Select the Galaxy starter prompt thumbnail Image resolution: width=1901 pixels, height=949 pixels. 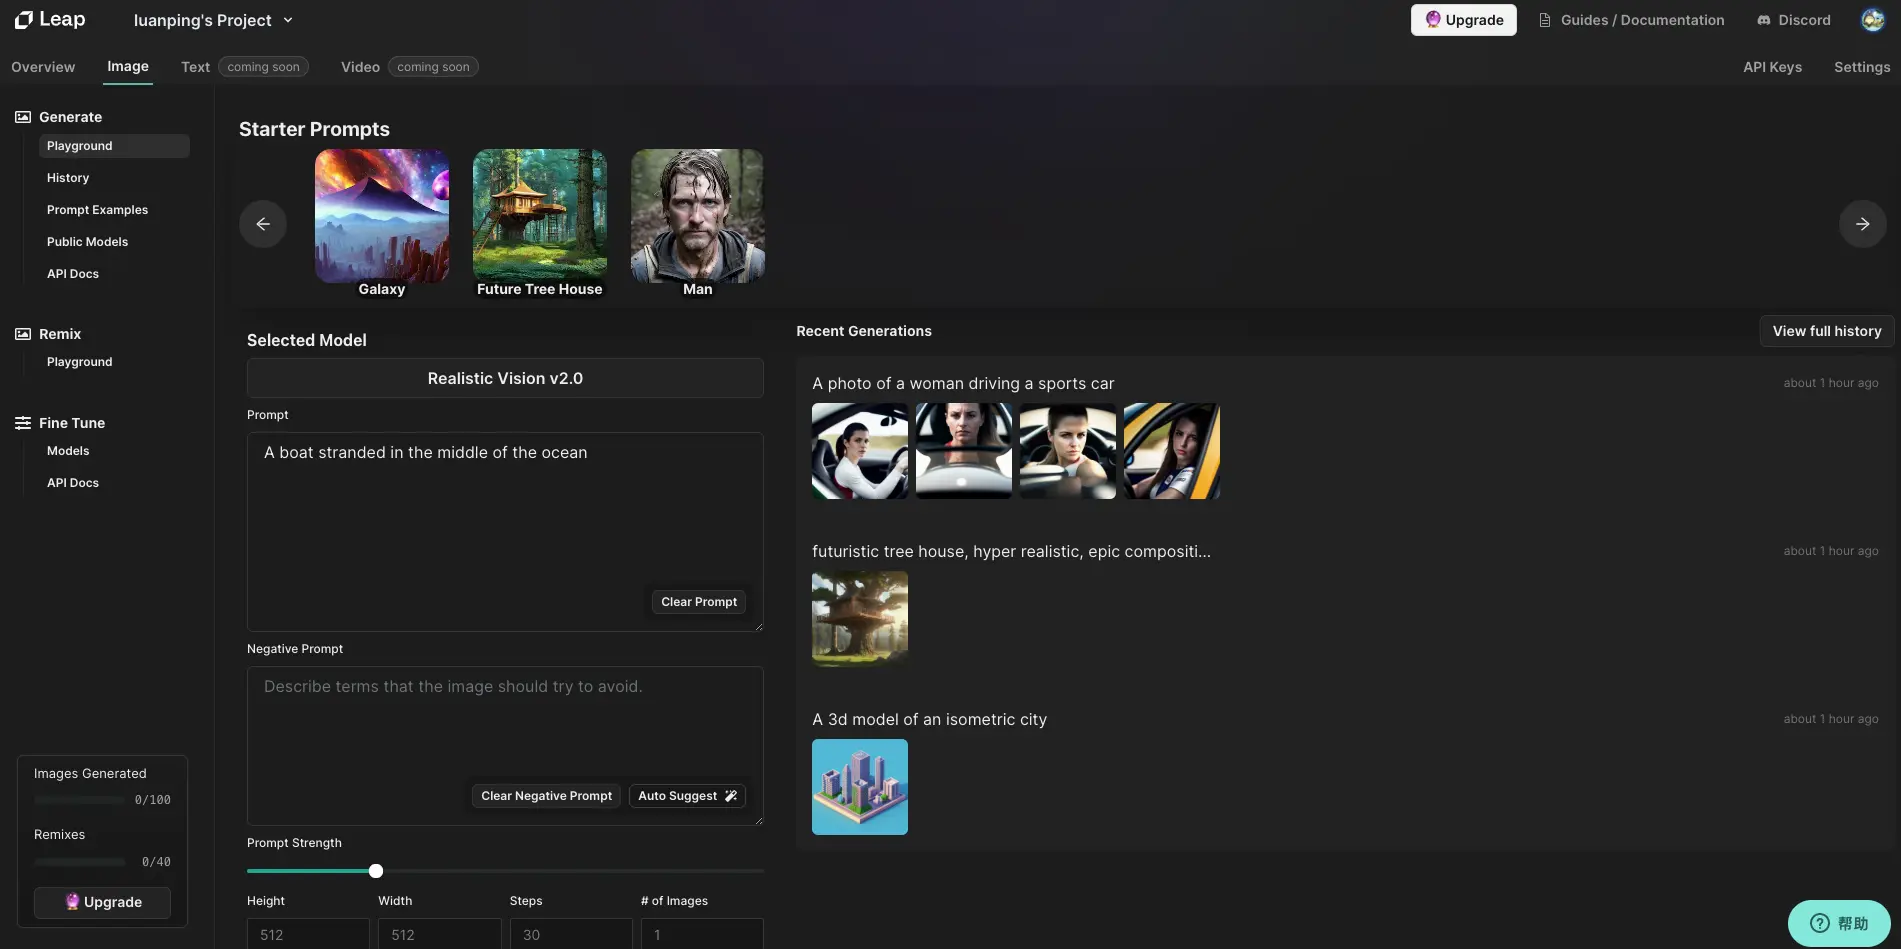tap(382, 217)
